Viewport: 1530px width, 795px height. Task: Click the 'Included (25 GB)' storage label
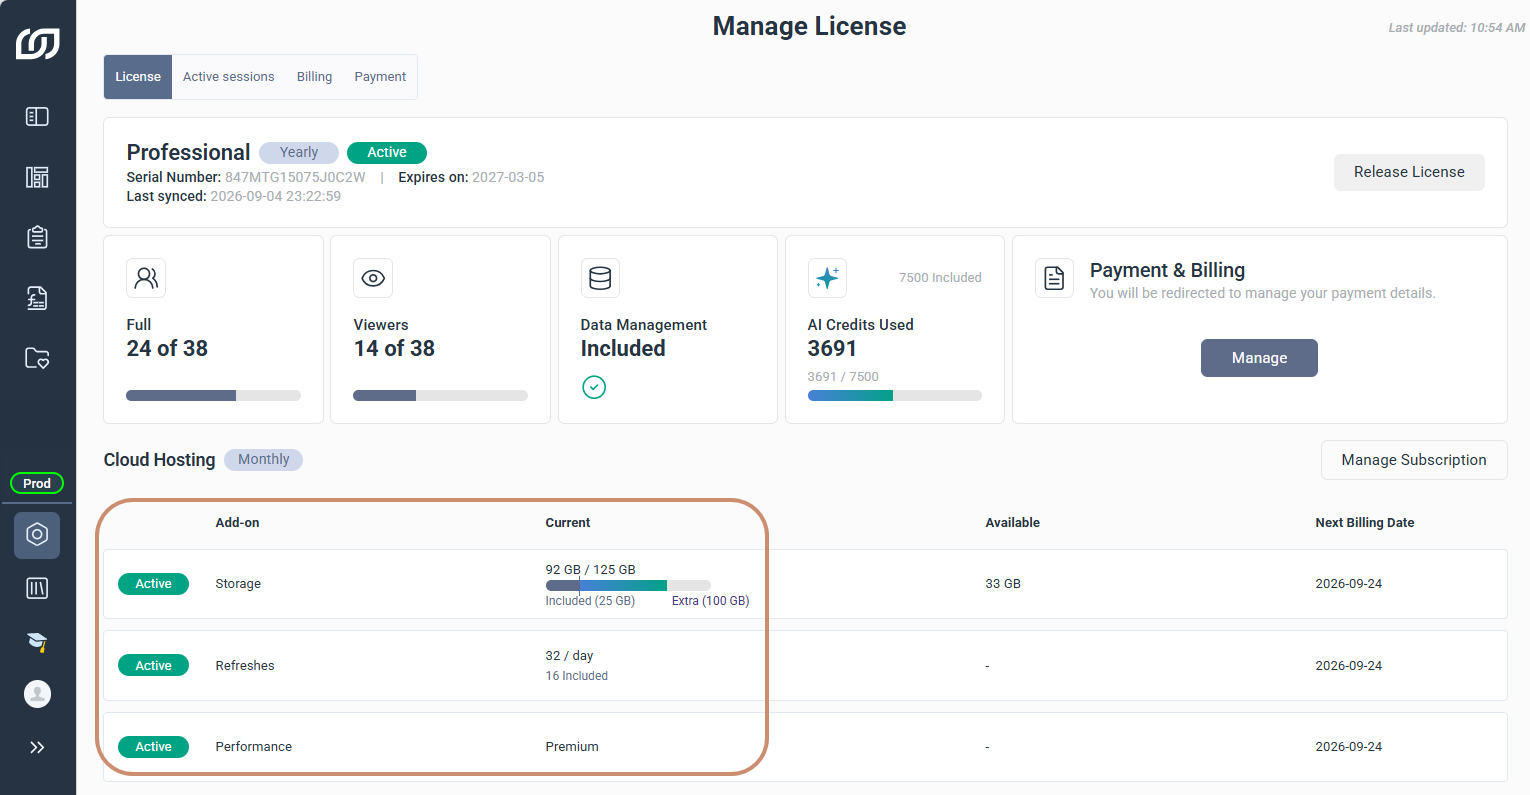[590, 601]
